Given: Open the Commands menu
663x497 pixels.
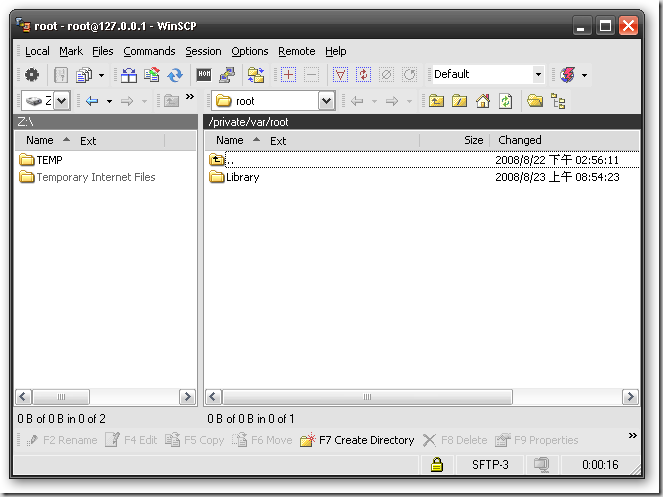Looking at the screenshot, I should click(x=149, y=51).
